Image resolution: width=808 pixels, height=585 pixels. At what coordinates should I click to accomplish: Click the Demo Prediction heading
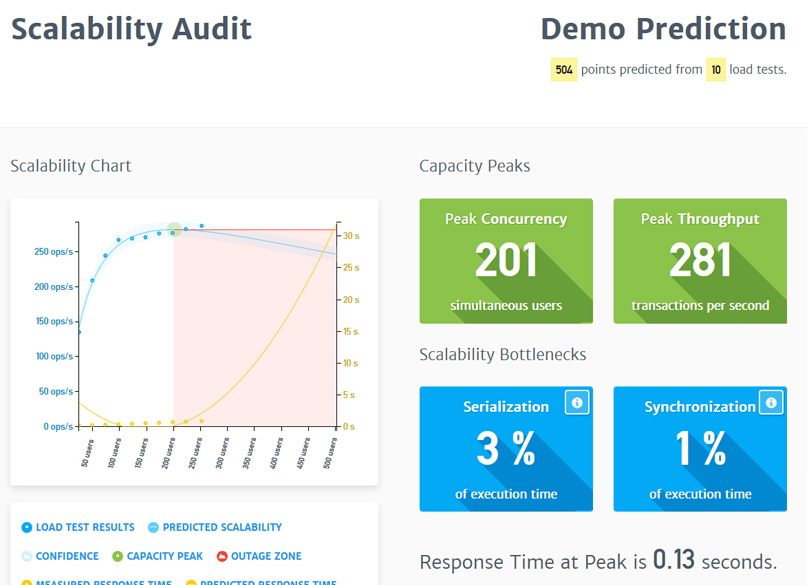pos(663,29)
